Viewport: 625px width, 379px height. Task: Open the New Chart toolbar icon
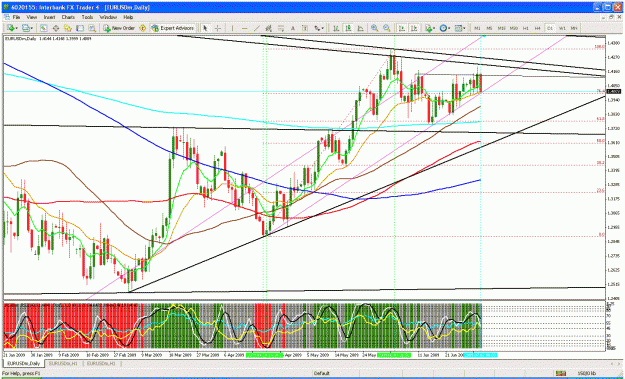10,28
